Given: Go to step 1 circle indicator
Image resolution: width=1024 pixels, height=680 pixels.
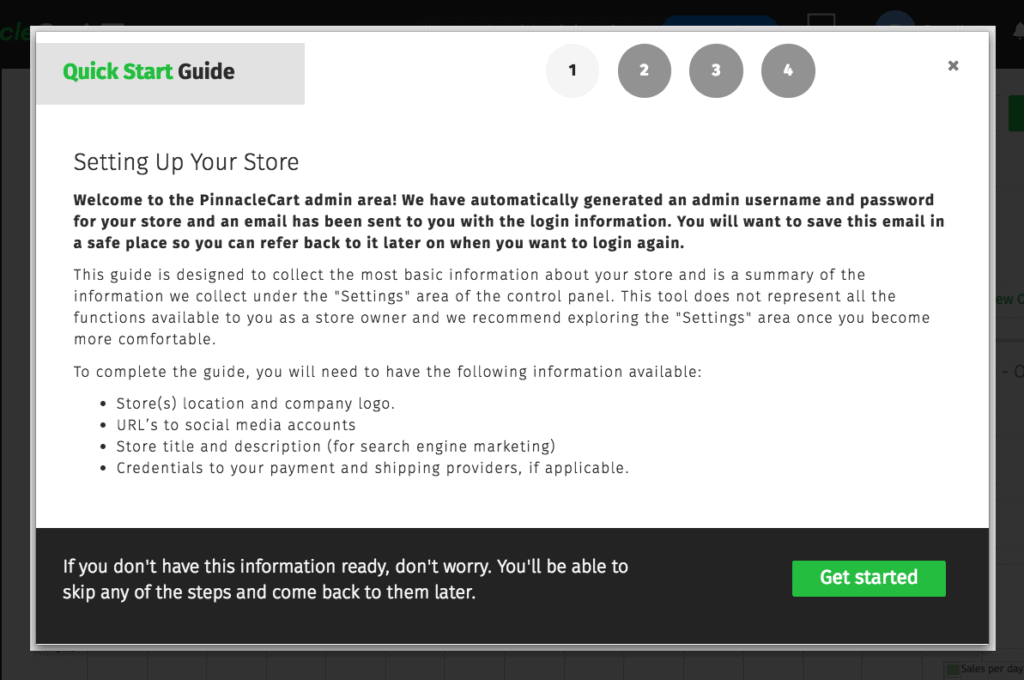Looking at the screenshot, I should point(572,71).
